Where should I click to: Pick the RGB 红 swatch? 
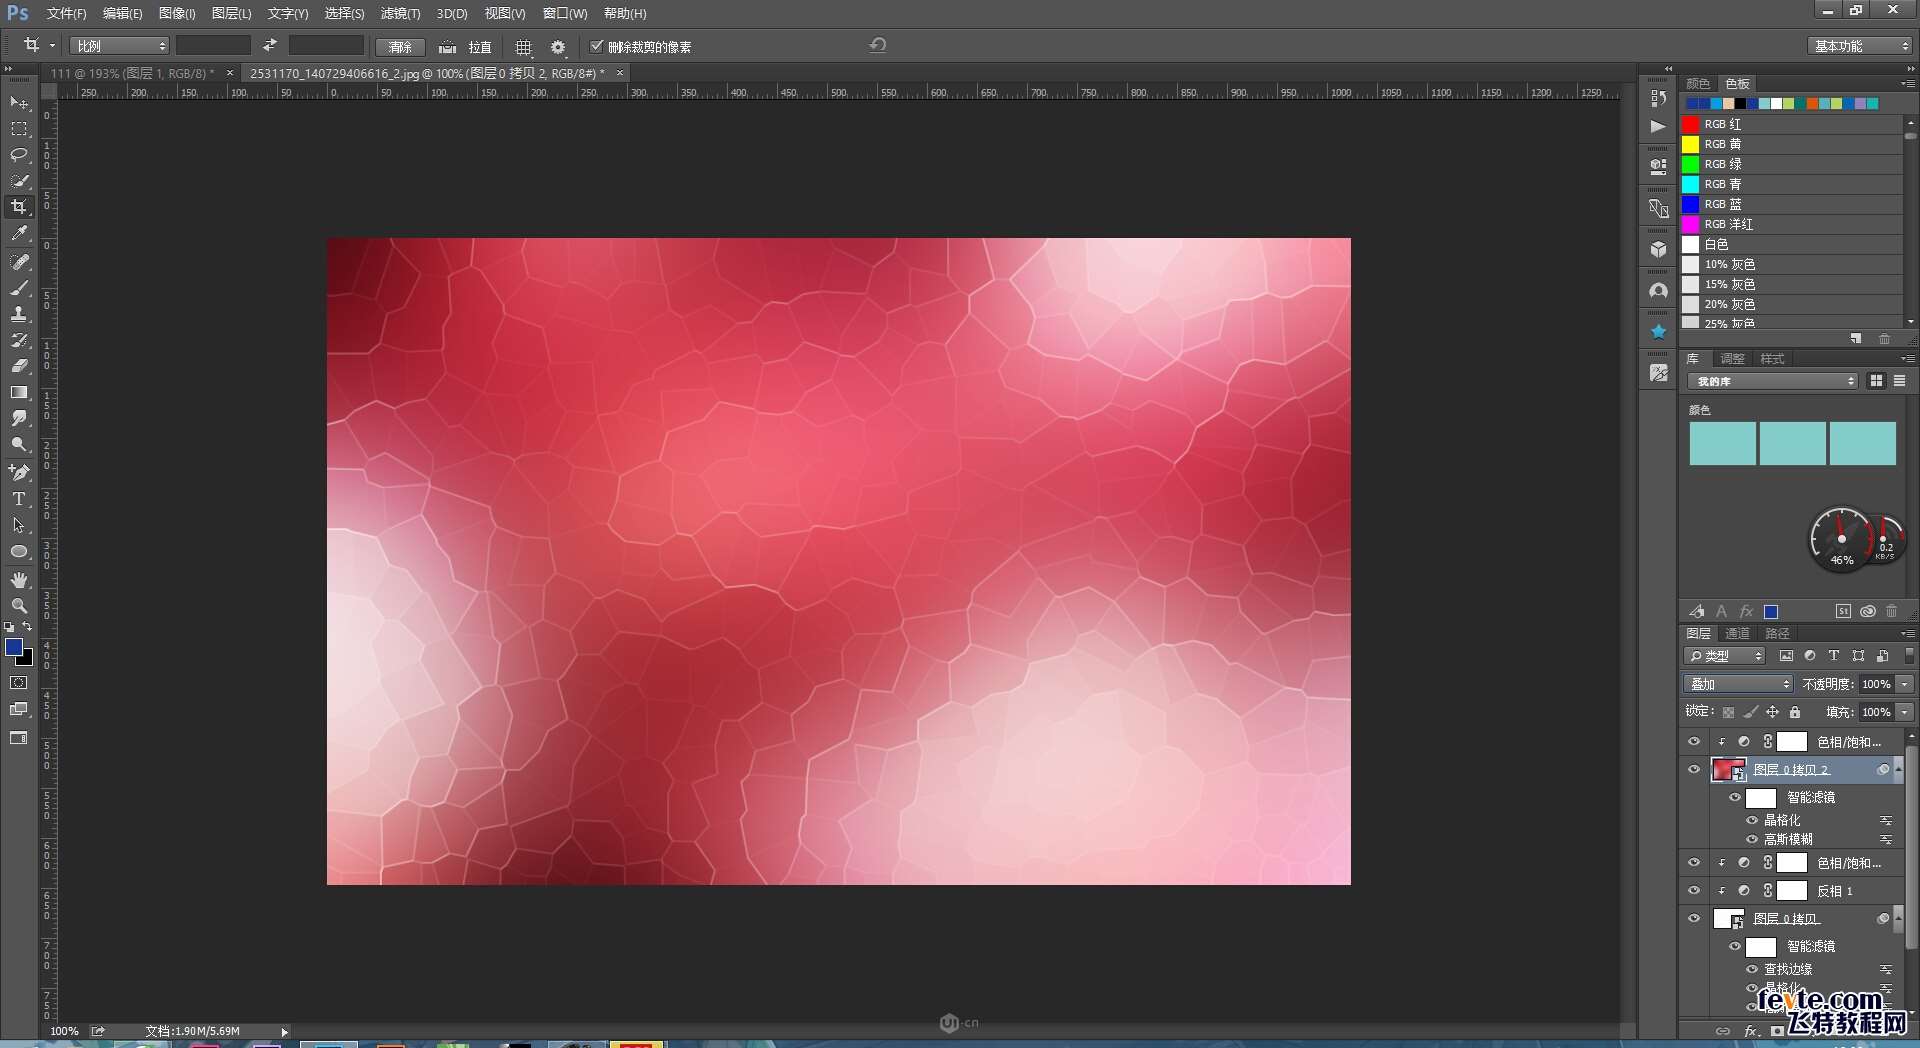pos(1691,124)
